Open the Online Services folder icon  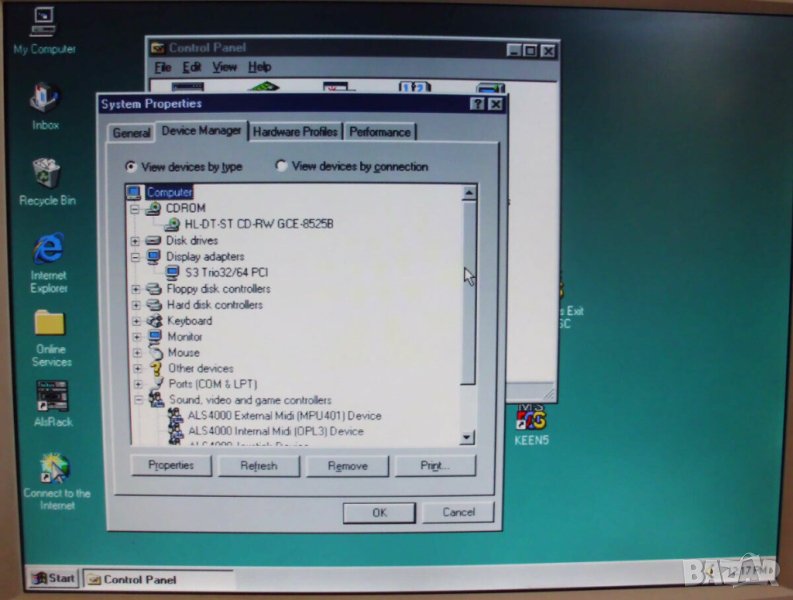(50, 324)
